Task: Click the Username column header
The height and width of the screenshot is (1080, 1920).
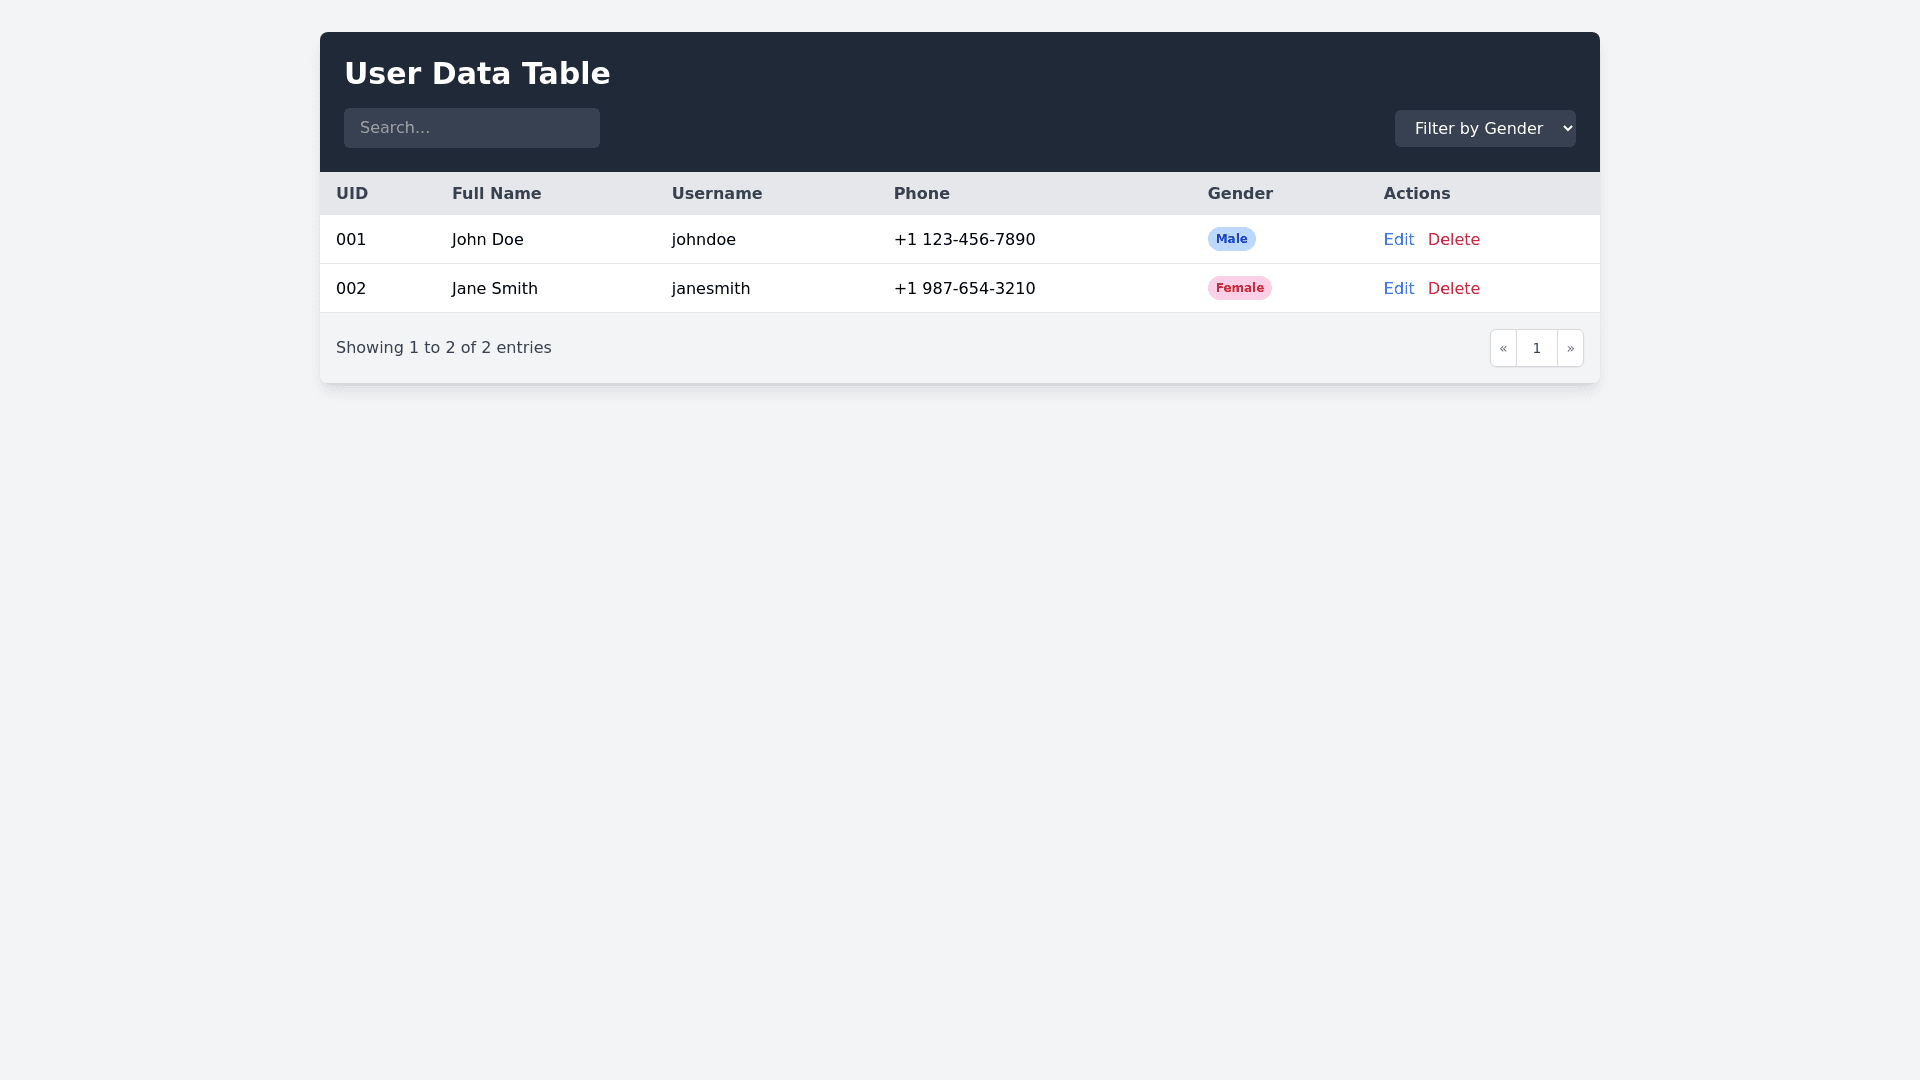Action: (x=716, y=194)
